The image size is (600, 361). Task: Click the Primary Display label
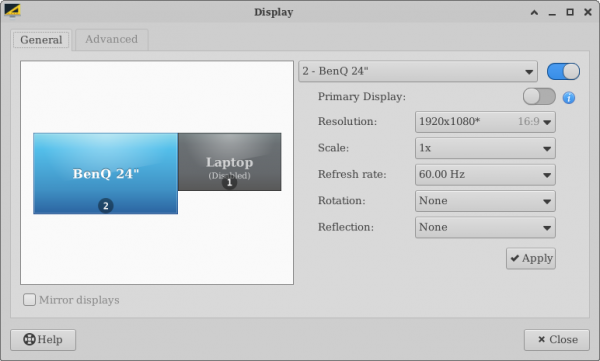(x=362, y=96)
